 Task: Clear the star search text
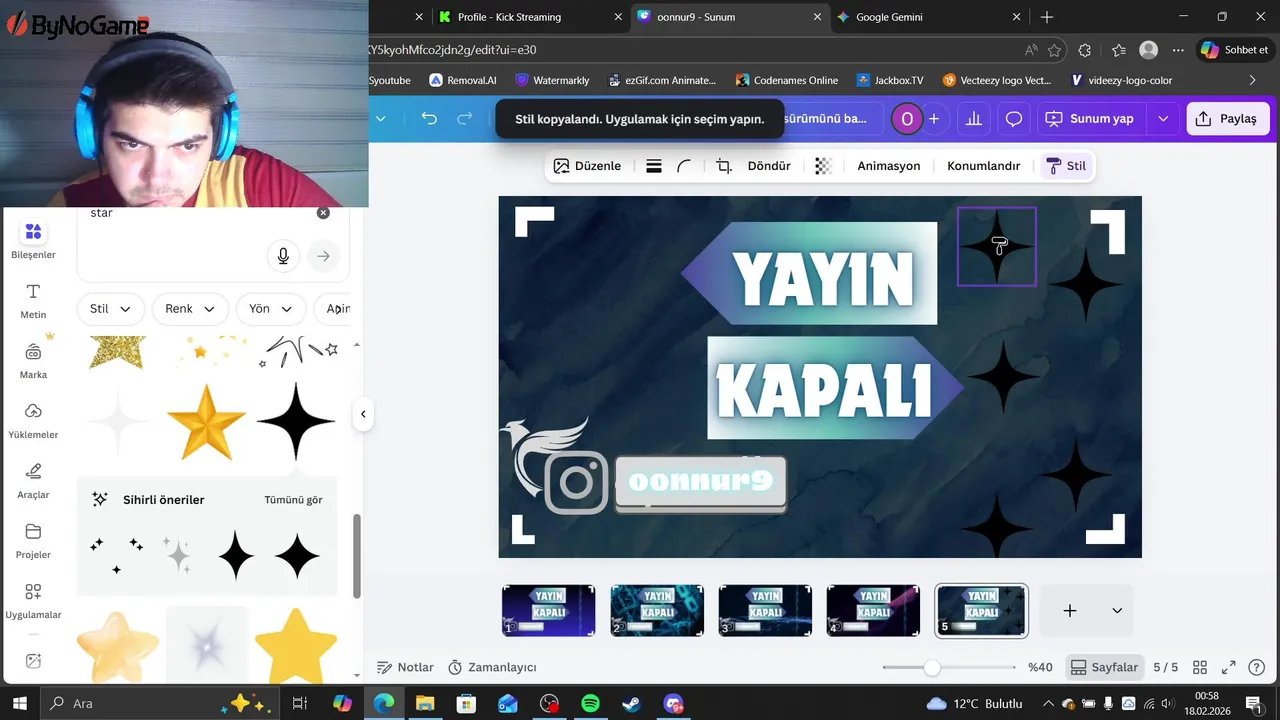pyautogui.click(x=323, y=213)
